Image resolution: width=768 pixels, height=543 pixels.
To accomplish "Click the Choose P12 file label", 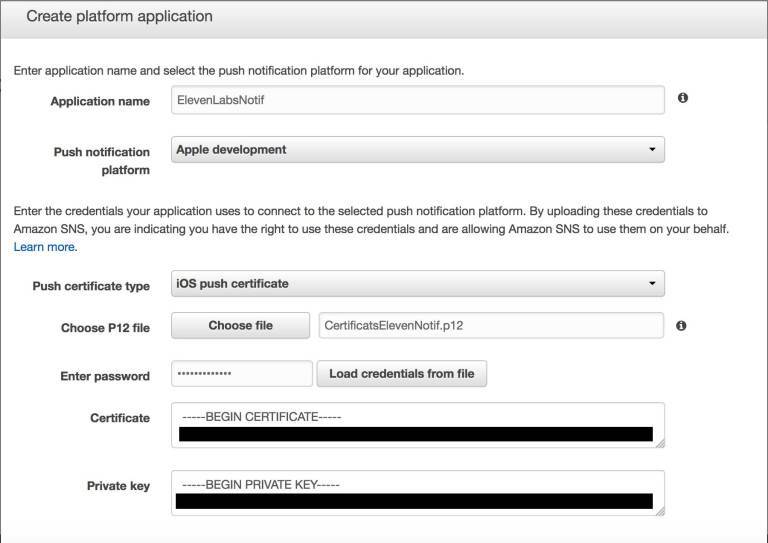I will pyautogui.click(x=105, y=327).
